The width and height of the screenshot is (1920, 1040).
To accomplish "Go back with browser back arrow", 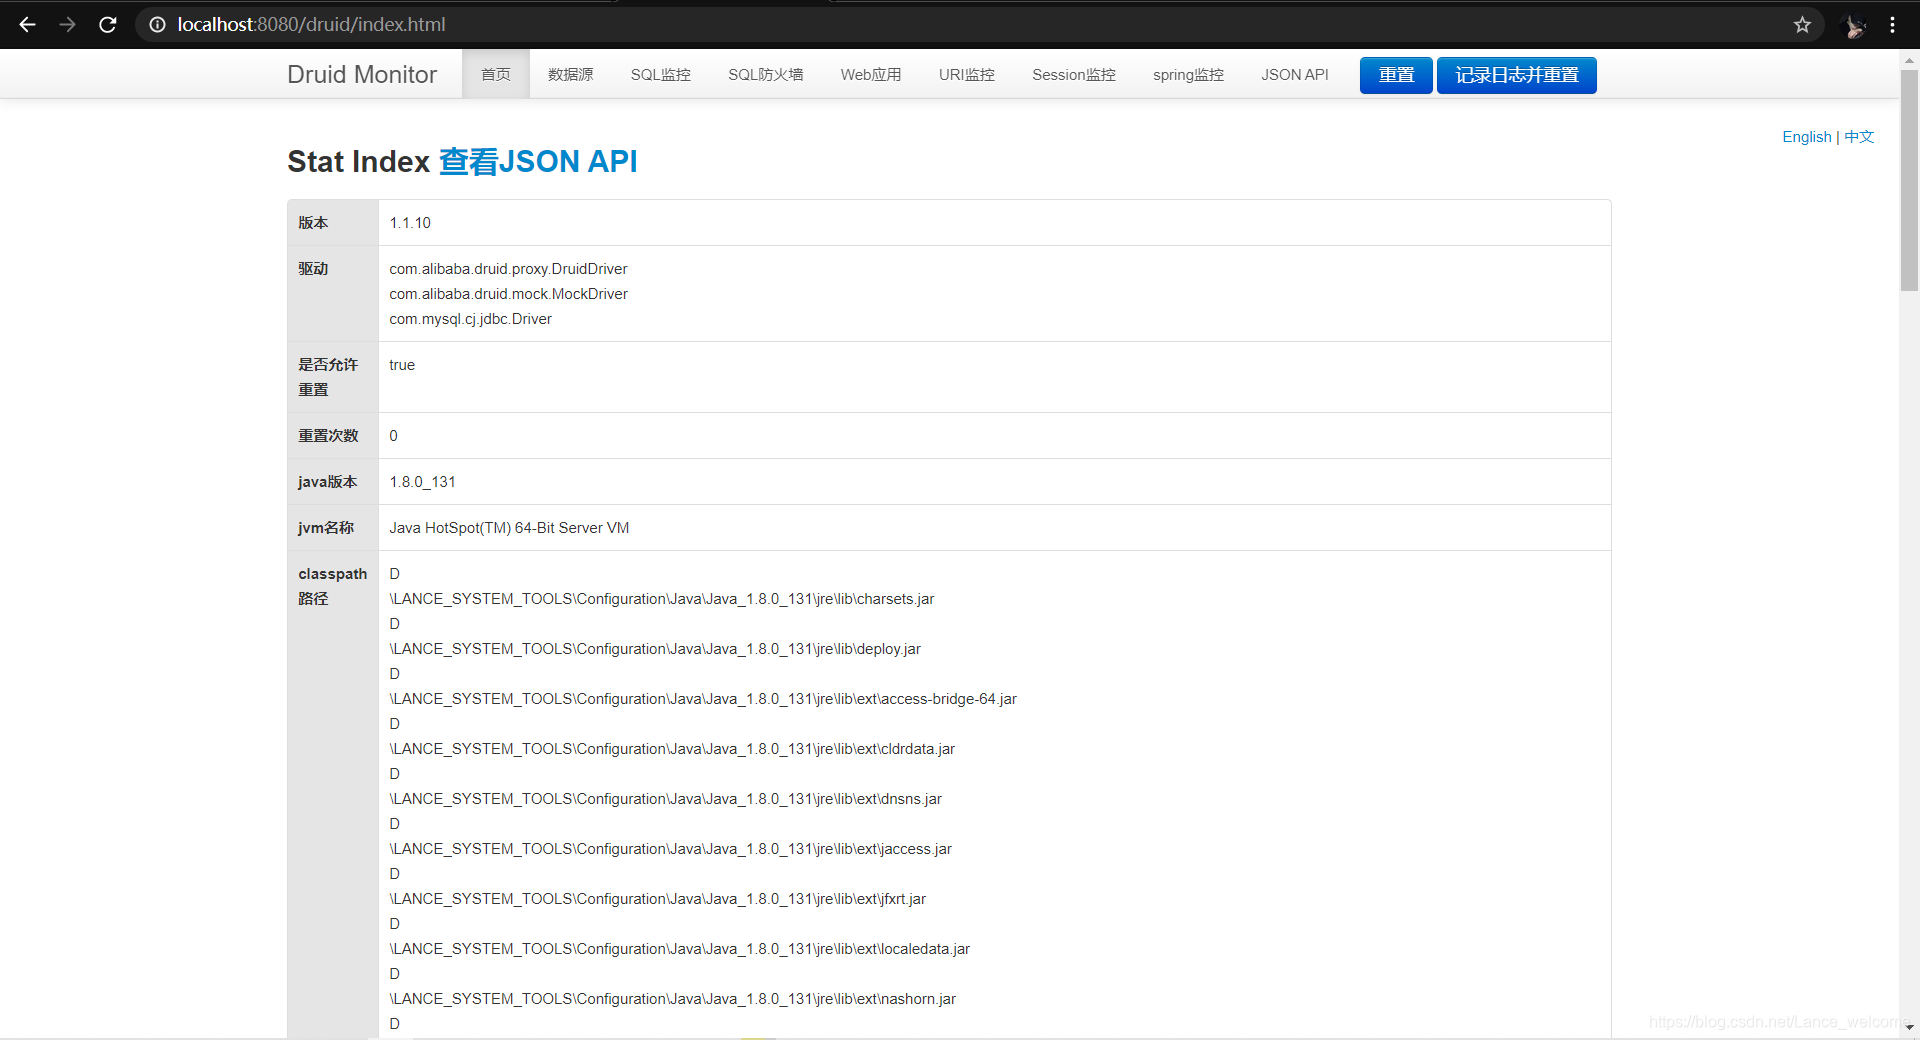I will 27,25.
